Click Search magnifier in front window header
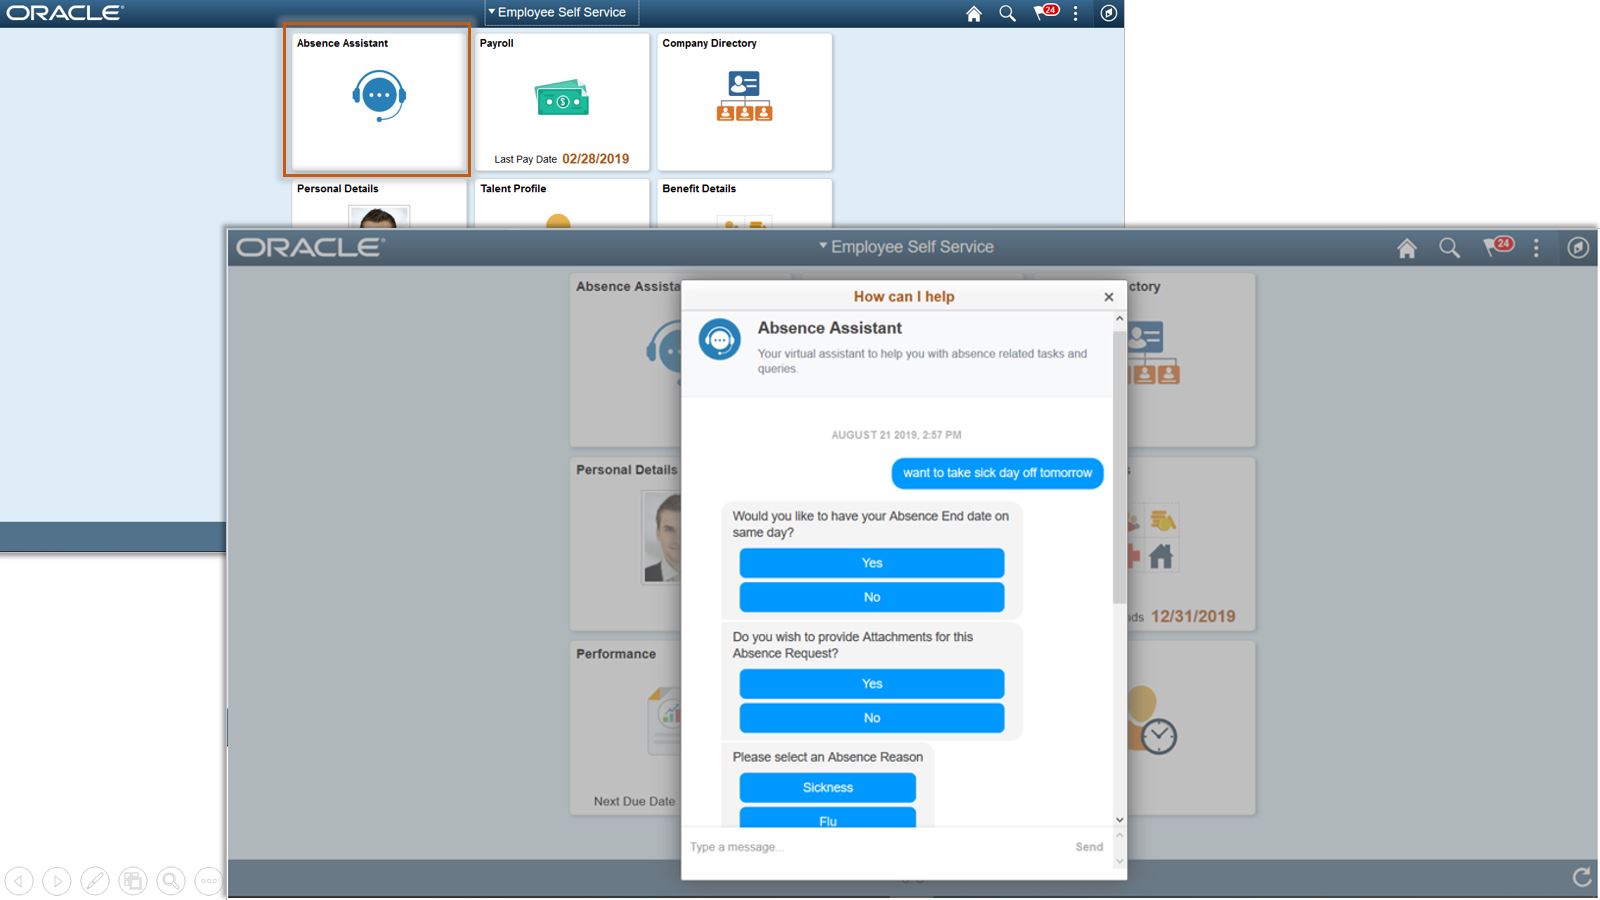 [1449, 248]
